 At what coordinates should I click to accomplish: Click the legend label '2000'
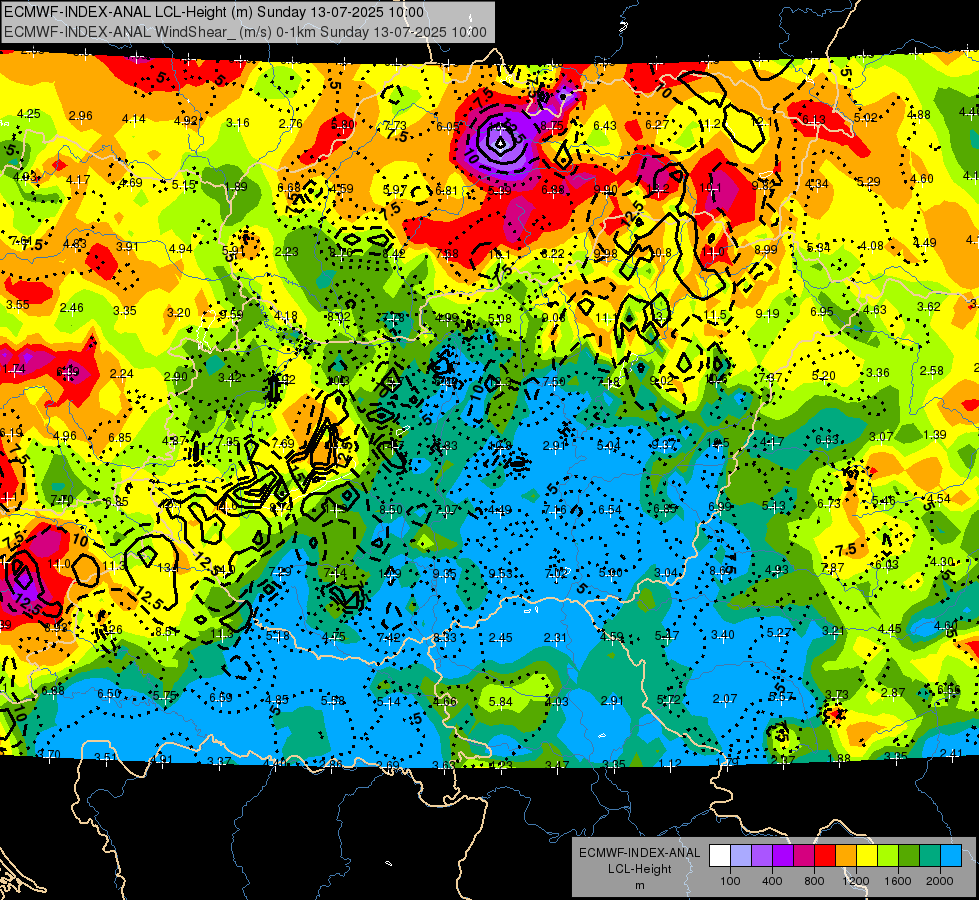[940, 881]
